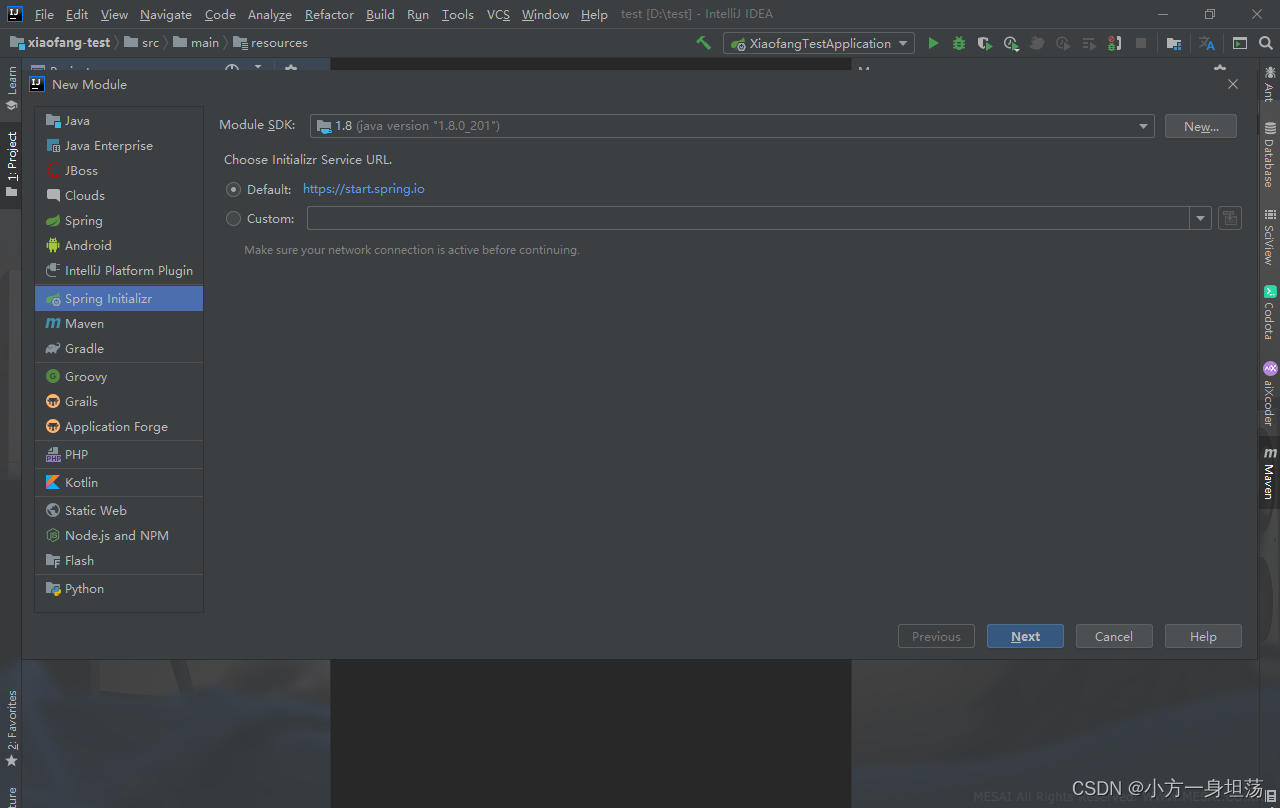The width and height of the screenshot is (1280, 808).
Task: Open the SciView tool window stripe
Action: pyautogui.click(x=1269, y=237)
